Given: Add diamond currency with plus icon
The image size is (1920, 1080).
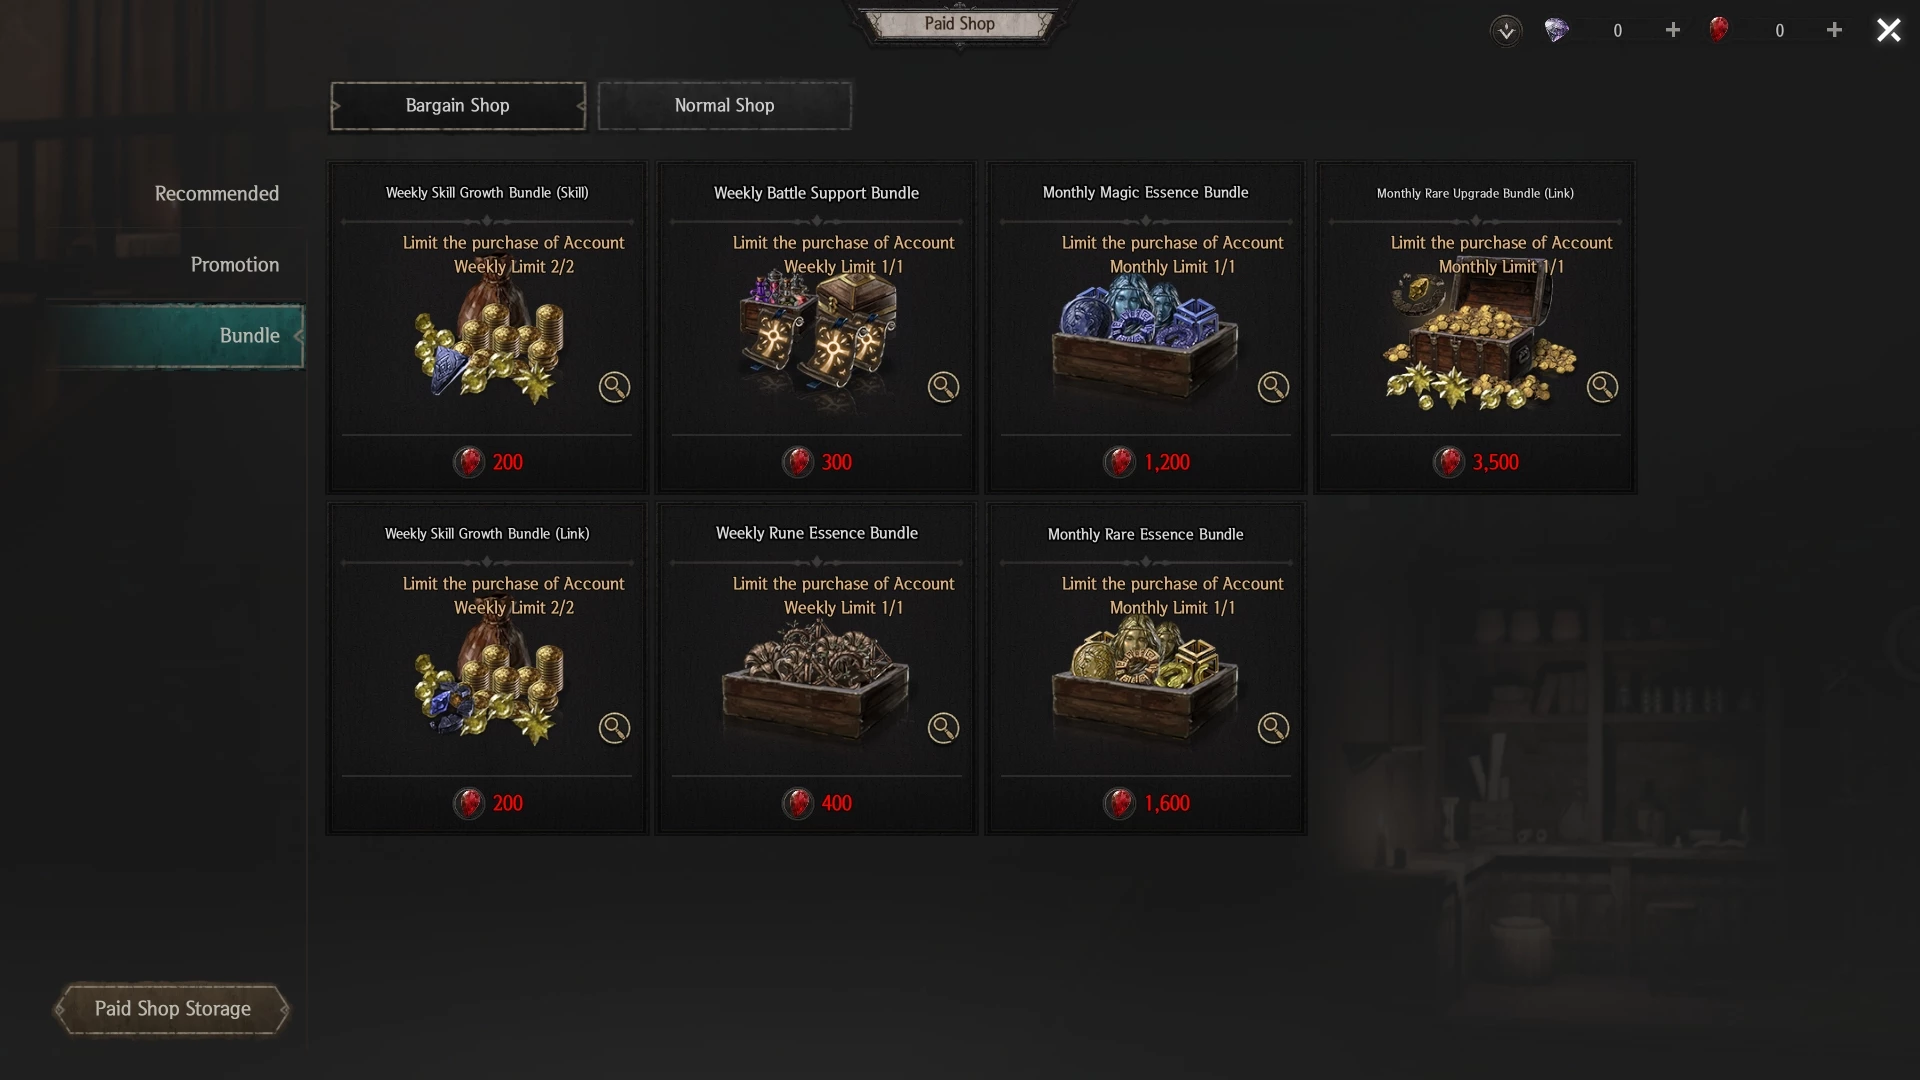Looking at the screenshot, I should [x=1673, y=30].
